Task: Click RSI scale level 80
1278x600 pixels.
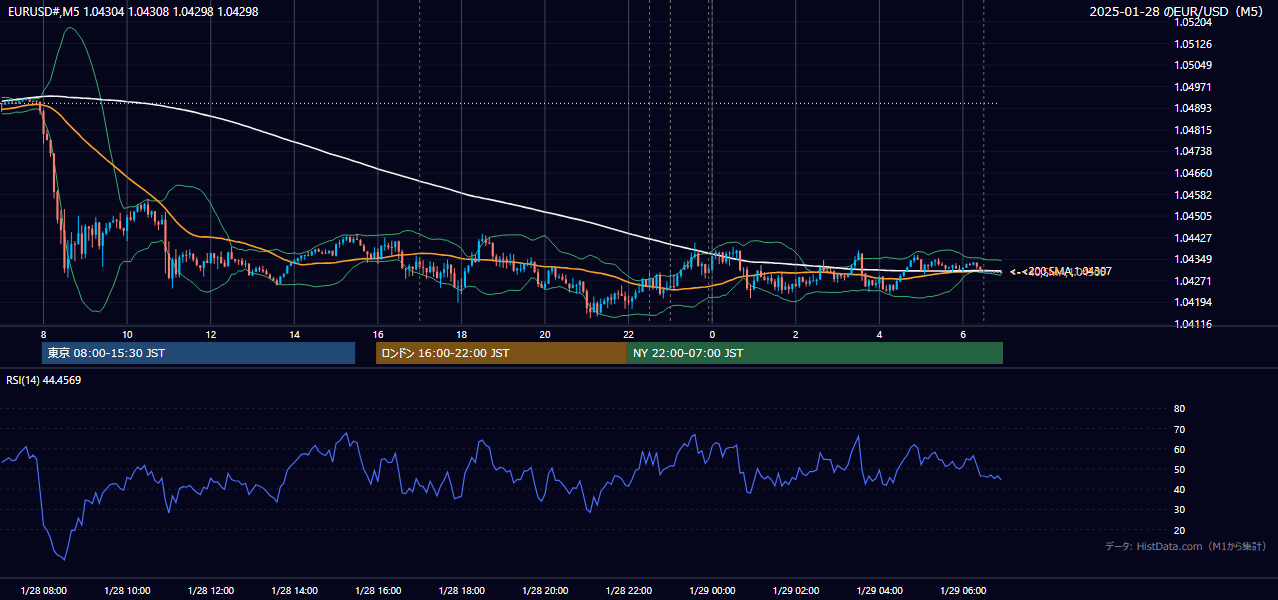Action: [1179, 409]
